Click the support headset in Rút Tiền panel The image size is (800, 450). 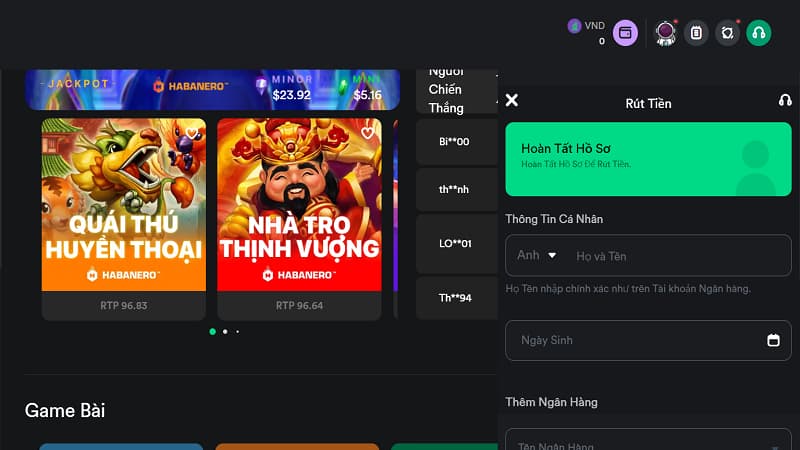(x=785, y=100)
